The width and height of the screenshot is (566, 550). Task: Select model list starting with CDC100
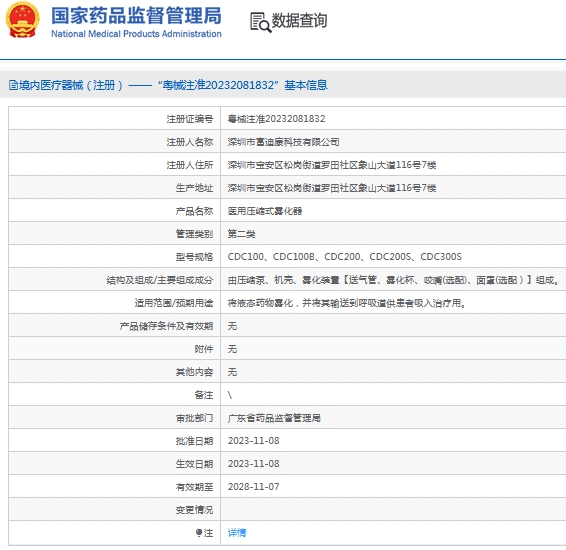click(x=344, y=257)
